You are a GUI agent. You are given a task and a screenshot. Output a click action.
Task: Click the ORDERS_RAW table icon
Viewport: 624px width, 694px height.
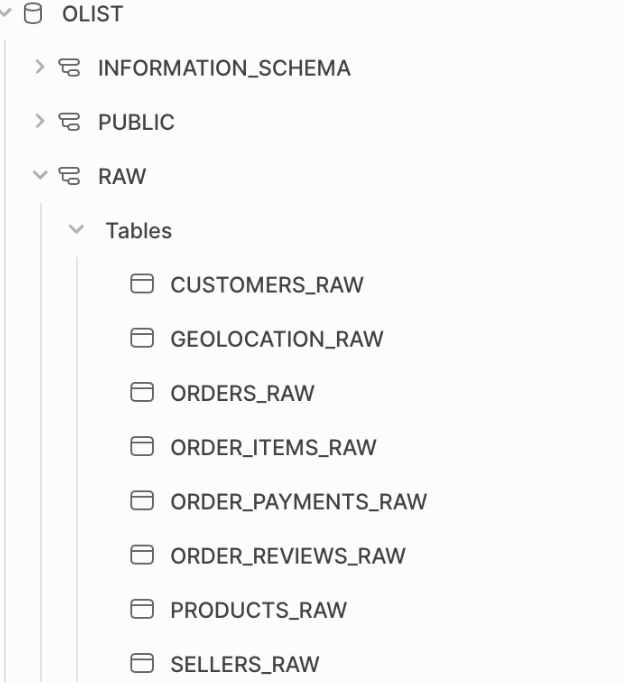tap(142, 392)
